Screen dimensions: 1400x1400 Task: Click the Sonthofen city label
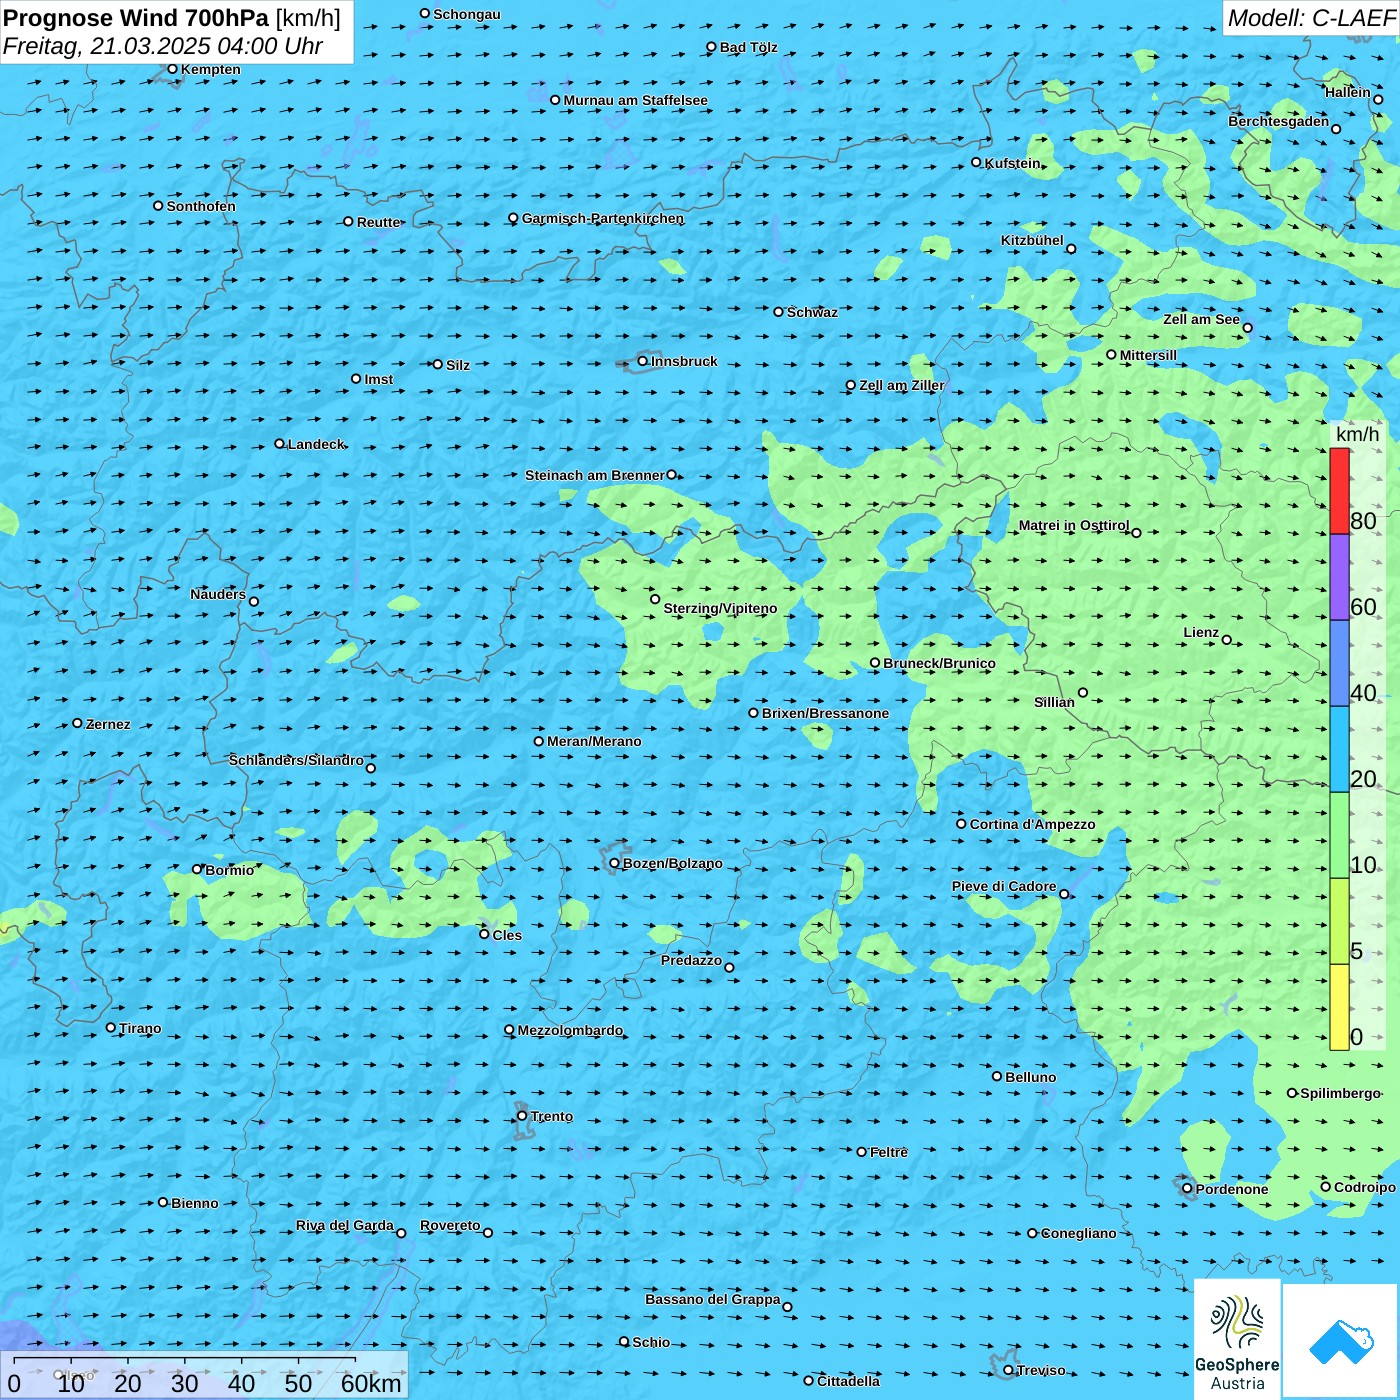pos(201,206)
